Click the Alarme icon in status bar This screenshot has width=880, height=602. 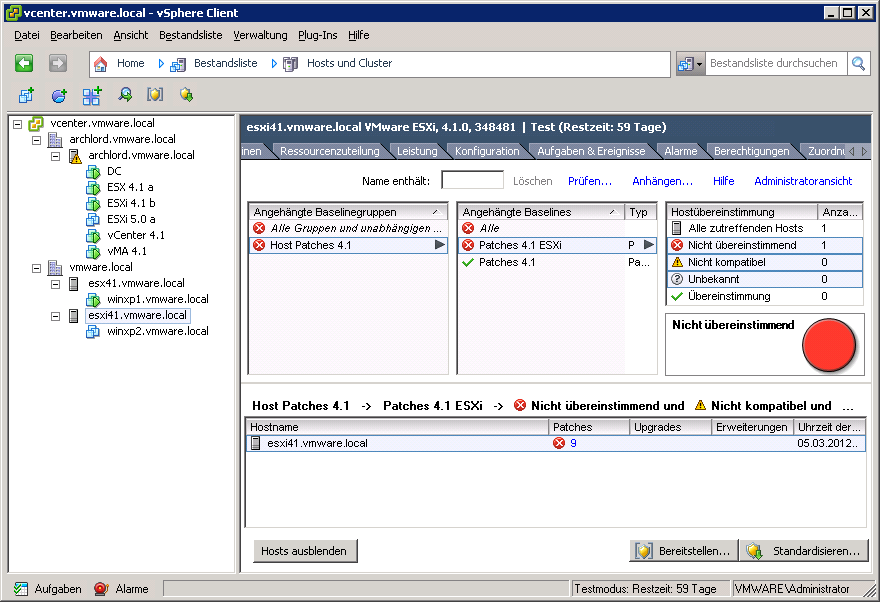point(101,589)
